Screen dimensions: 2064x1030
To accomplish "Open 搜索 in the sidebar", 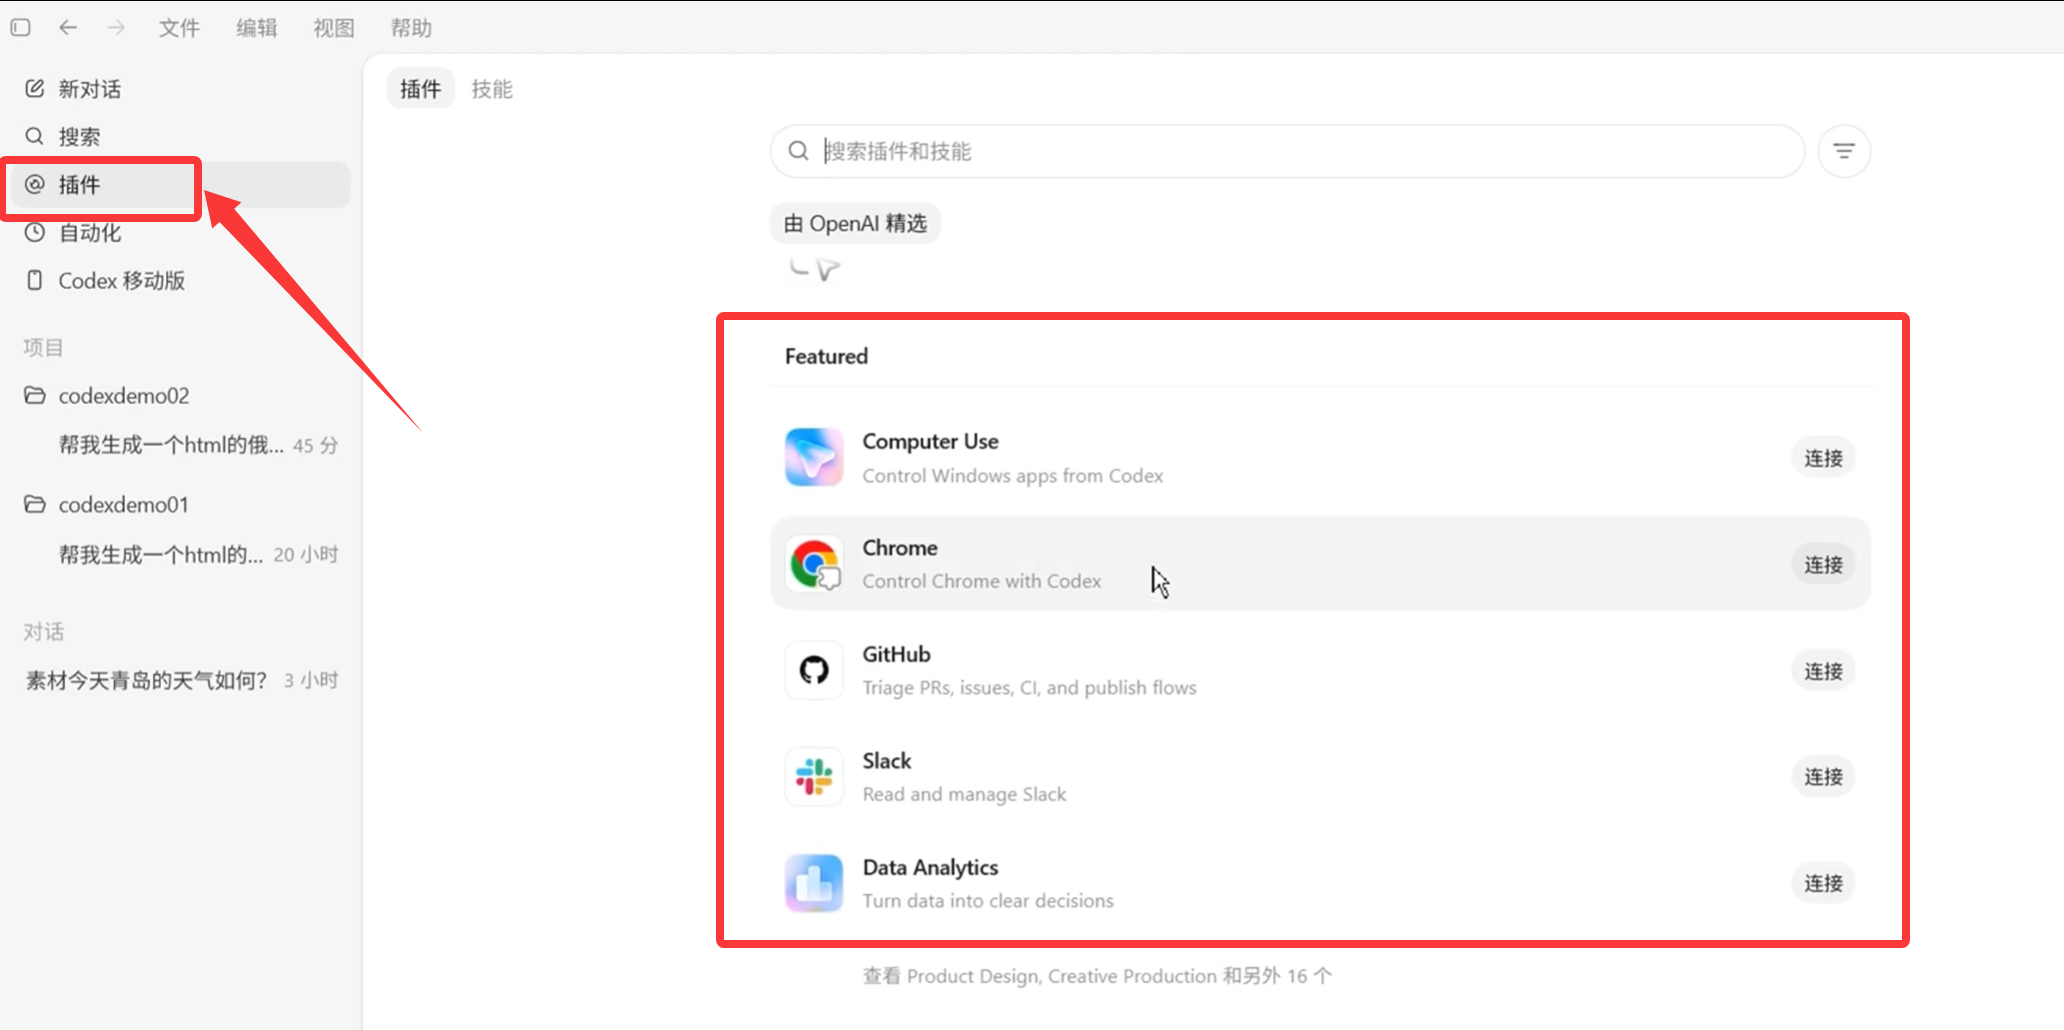I will click(x=180, y=136).
